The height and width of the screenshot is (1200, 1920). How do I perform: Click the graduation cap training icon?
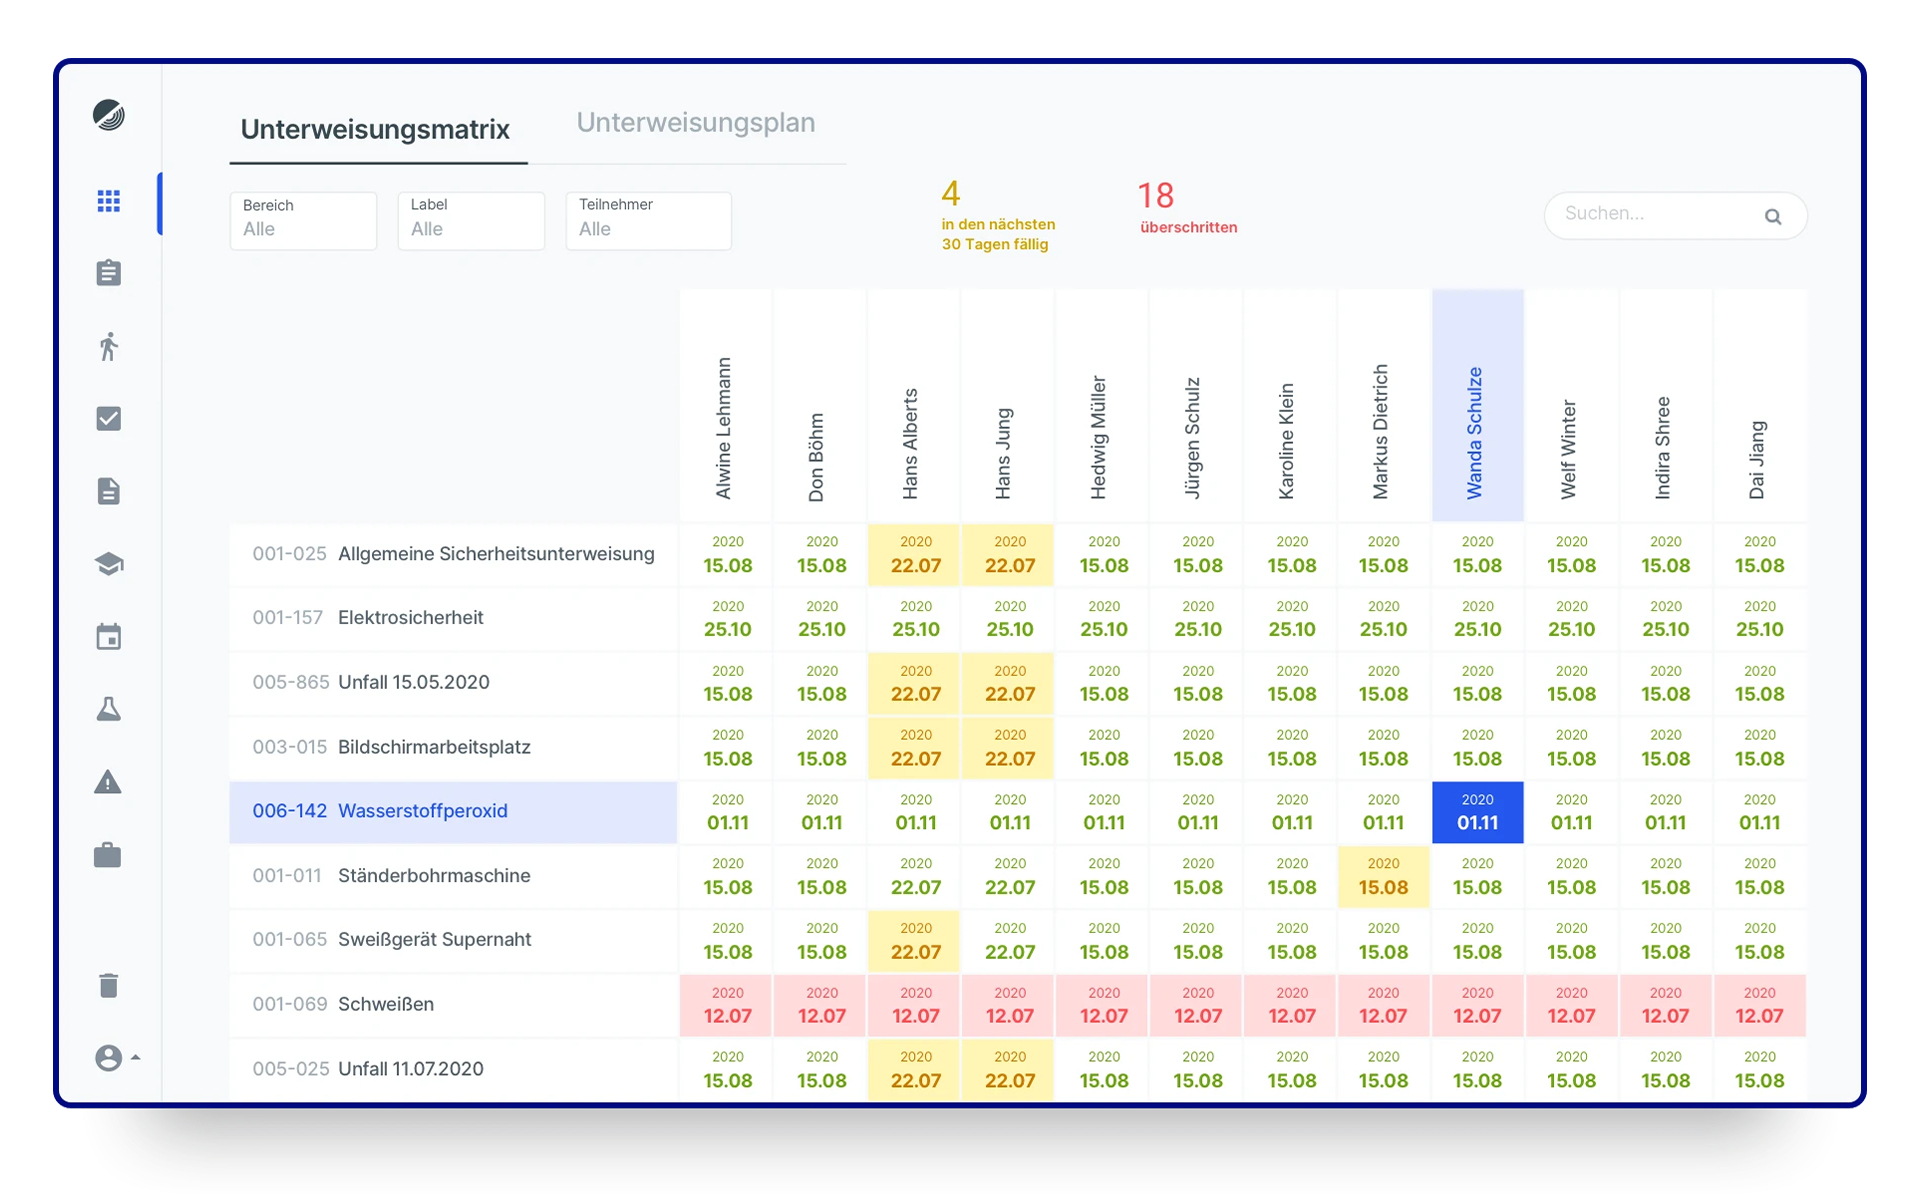click(x=108, y=564)
